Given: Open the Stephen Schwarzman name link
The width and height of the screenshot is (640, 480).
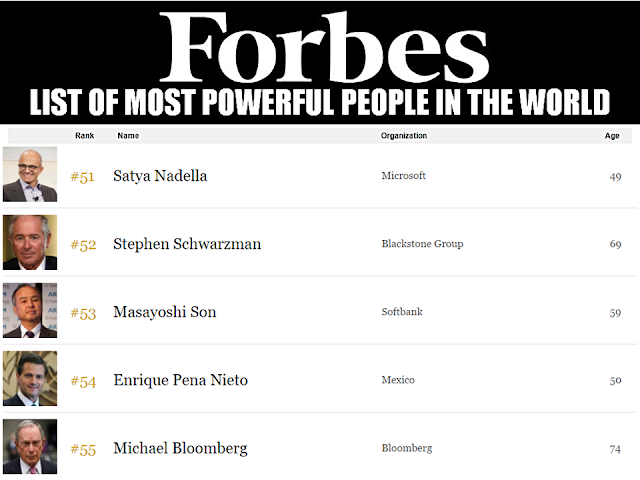Looking at the screenshot, I should 187,244.
